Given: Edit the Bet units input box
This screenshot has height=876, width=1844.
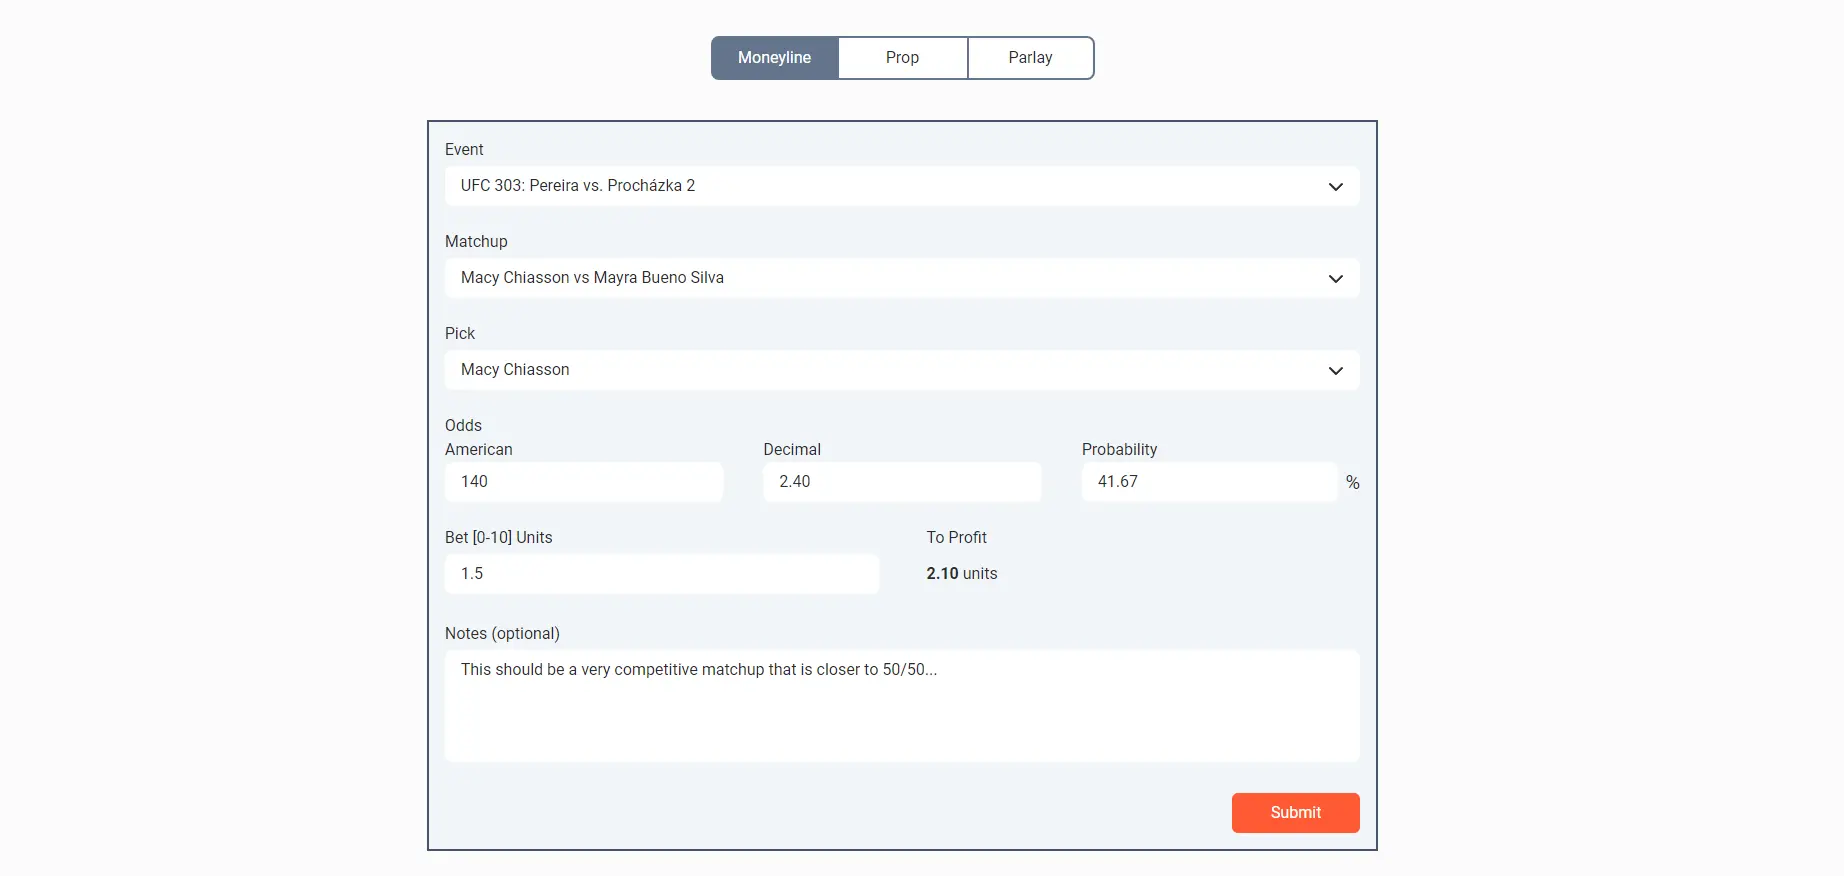Looking at the screenshot, I should coord(661,574).
